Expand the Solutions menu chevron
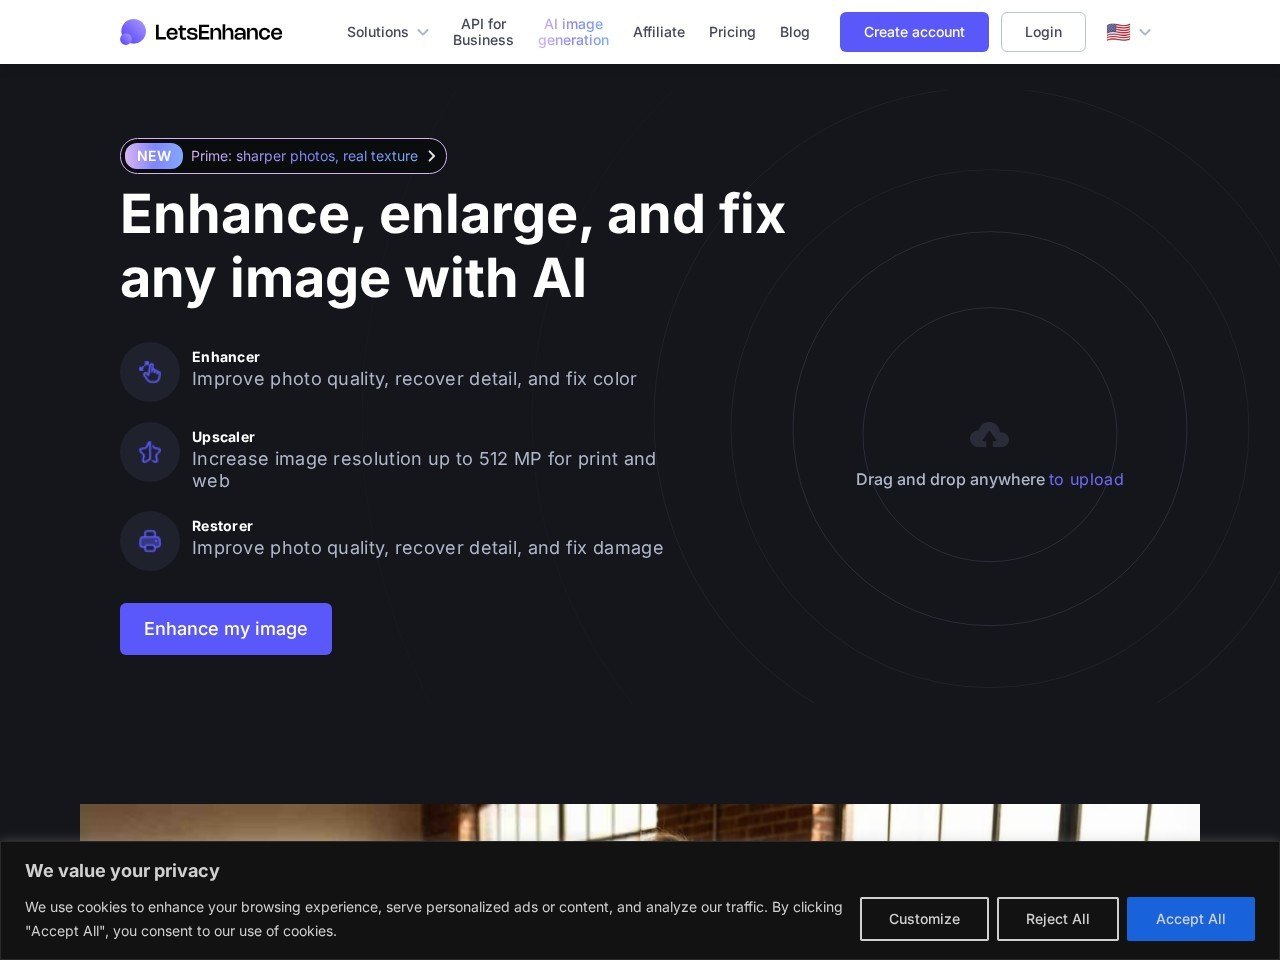Image resolution: width=1280 pixels, height=960 pixels. (x=423, y=32)
